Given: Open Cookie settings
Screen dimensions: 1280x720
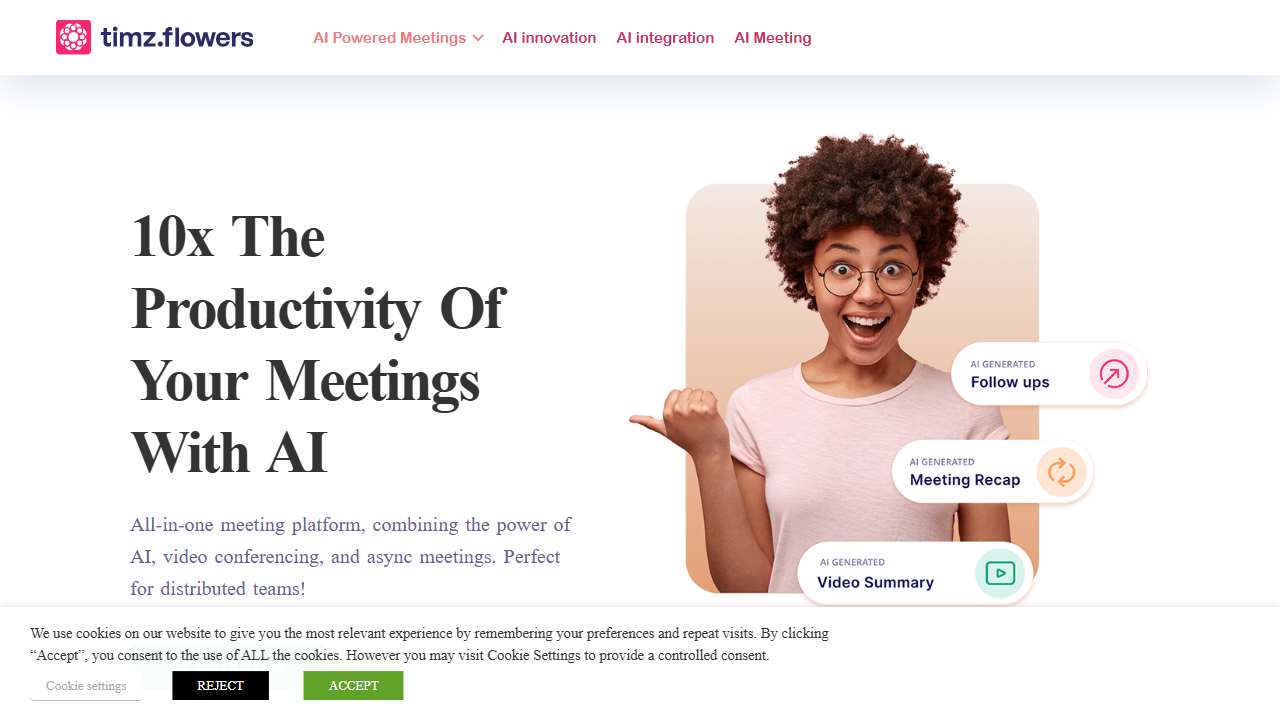Looking at the screenshot, I should tap(86, 685).
